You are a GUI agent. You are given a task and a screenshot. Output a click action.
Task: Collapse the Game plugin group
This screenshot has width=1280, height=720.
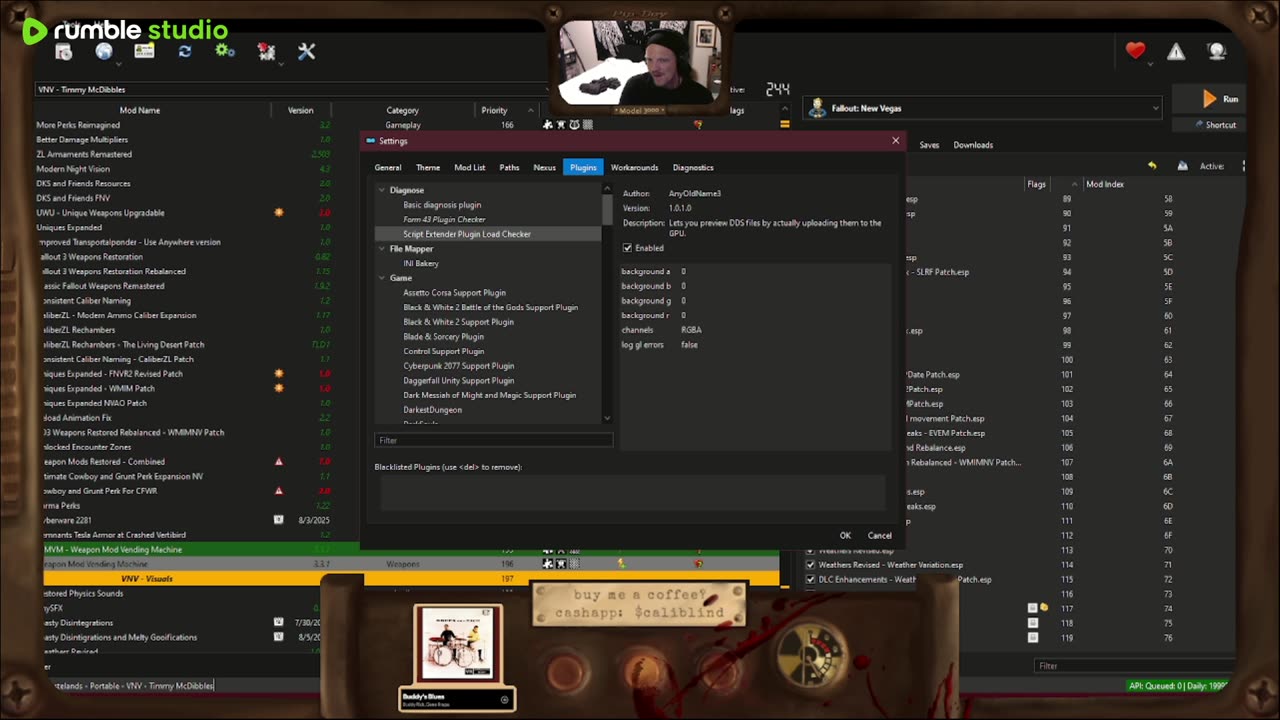point(381,278)
